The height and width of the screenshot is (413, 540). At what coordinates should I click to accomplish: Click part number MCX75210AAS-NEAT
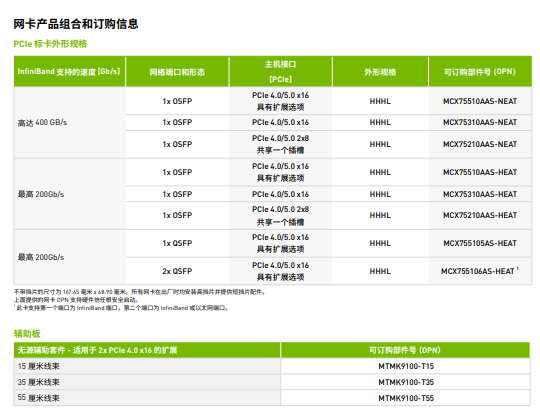click(480, 144)
